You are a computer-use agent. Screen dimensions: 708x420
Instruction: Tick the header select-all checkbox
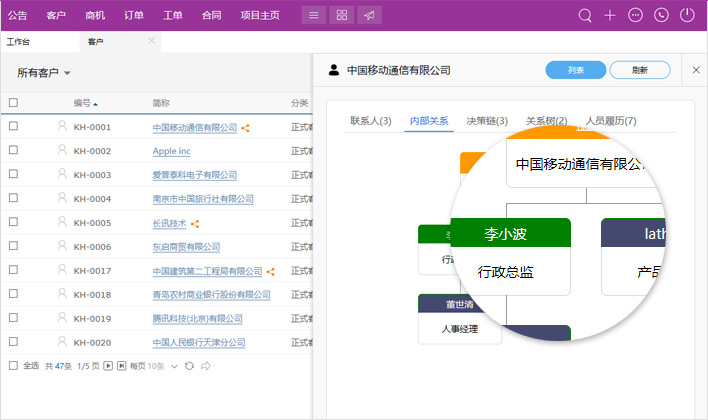[x=14, y=103]
